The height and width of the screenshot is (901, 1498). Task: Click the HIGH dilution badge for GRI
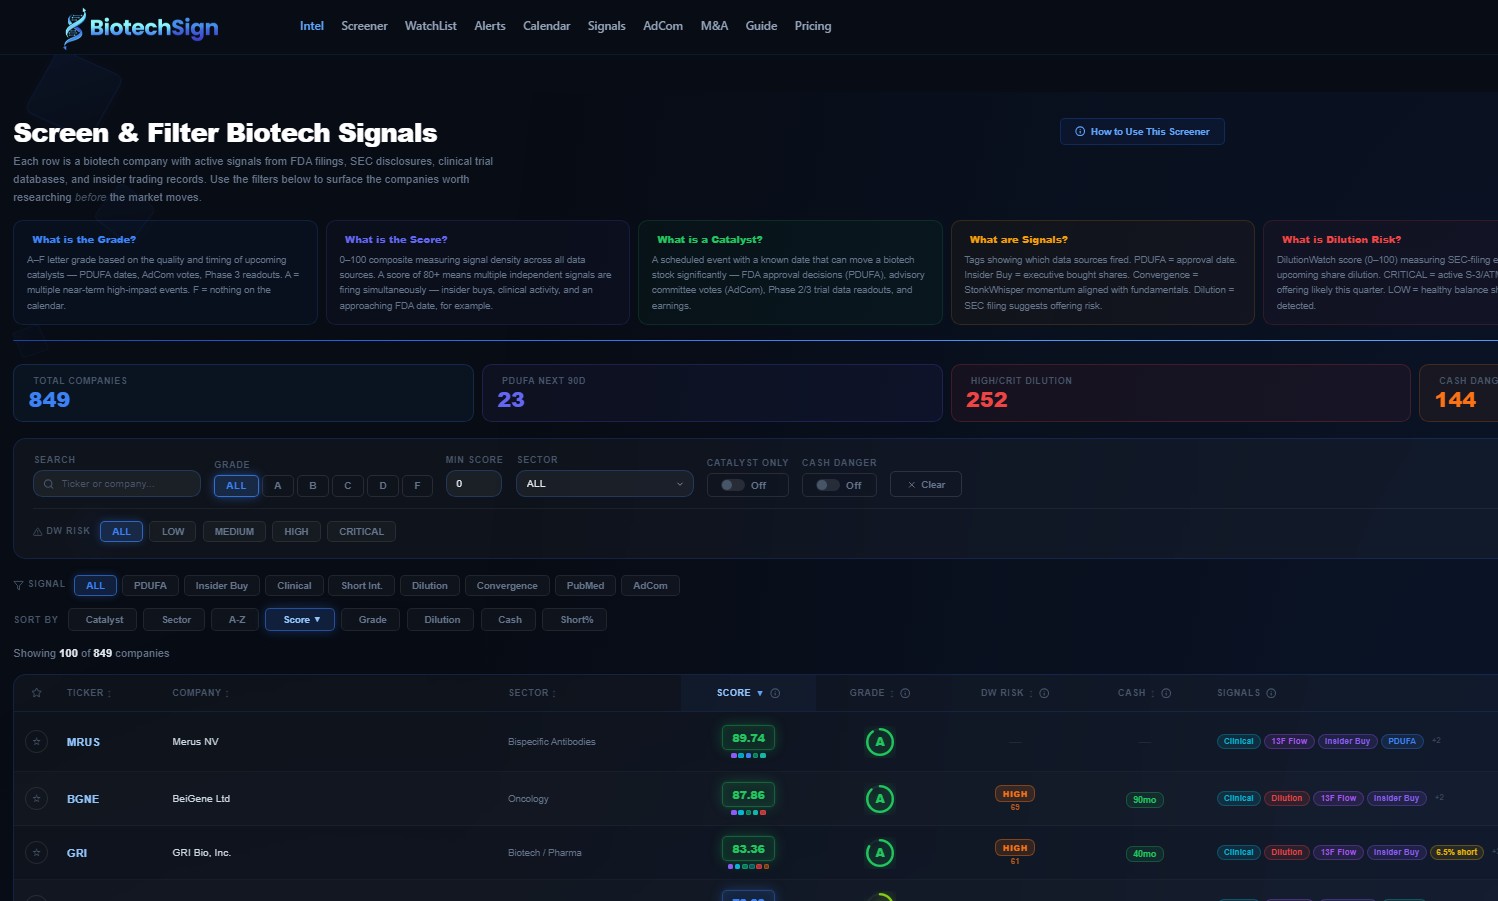(1015, 848)
